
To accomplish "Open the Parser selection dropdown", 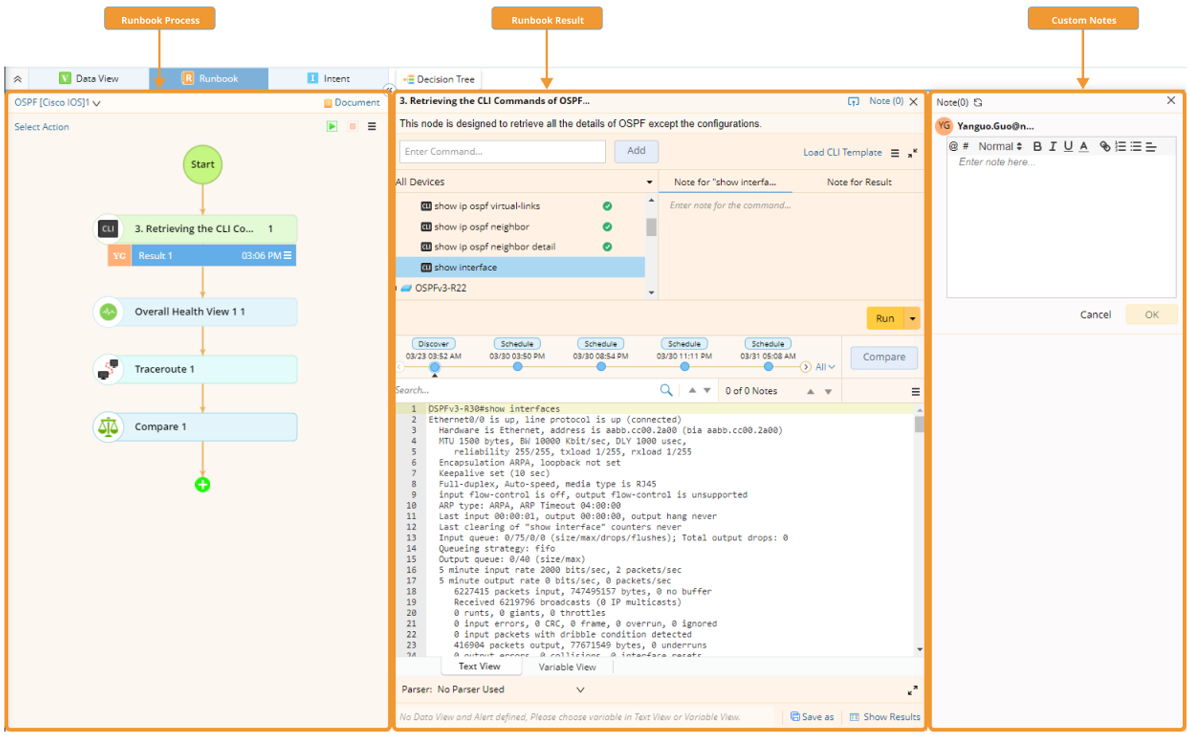I will [580, 690].
